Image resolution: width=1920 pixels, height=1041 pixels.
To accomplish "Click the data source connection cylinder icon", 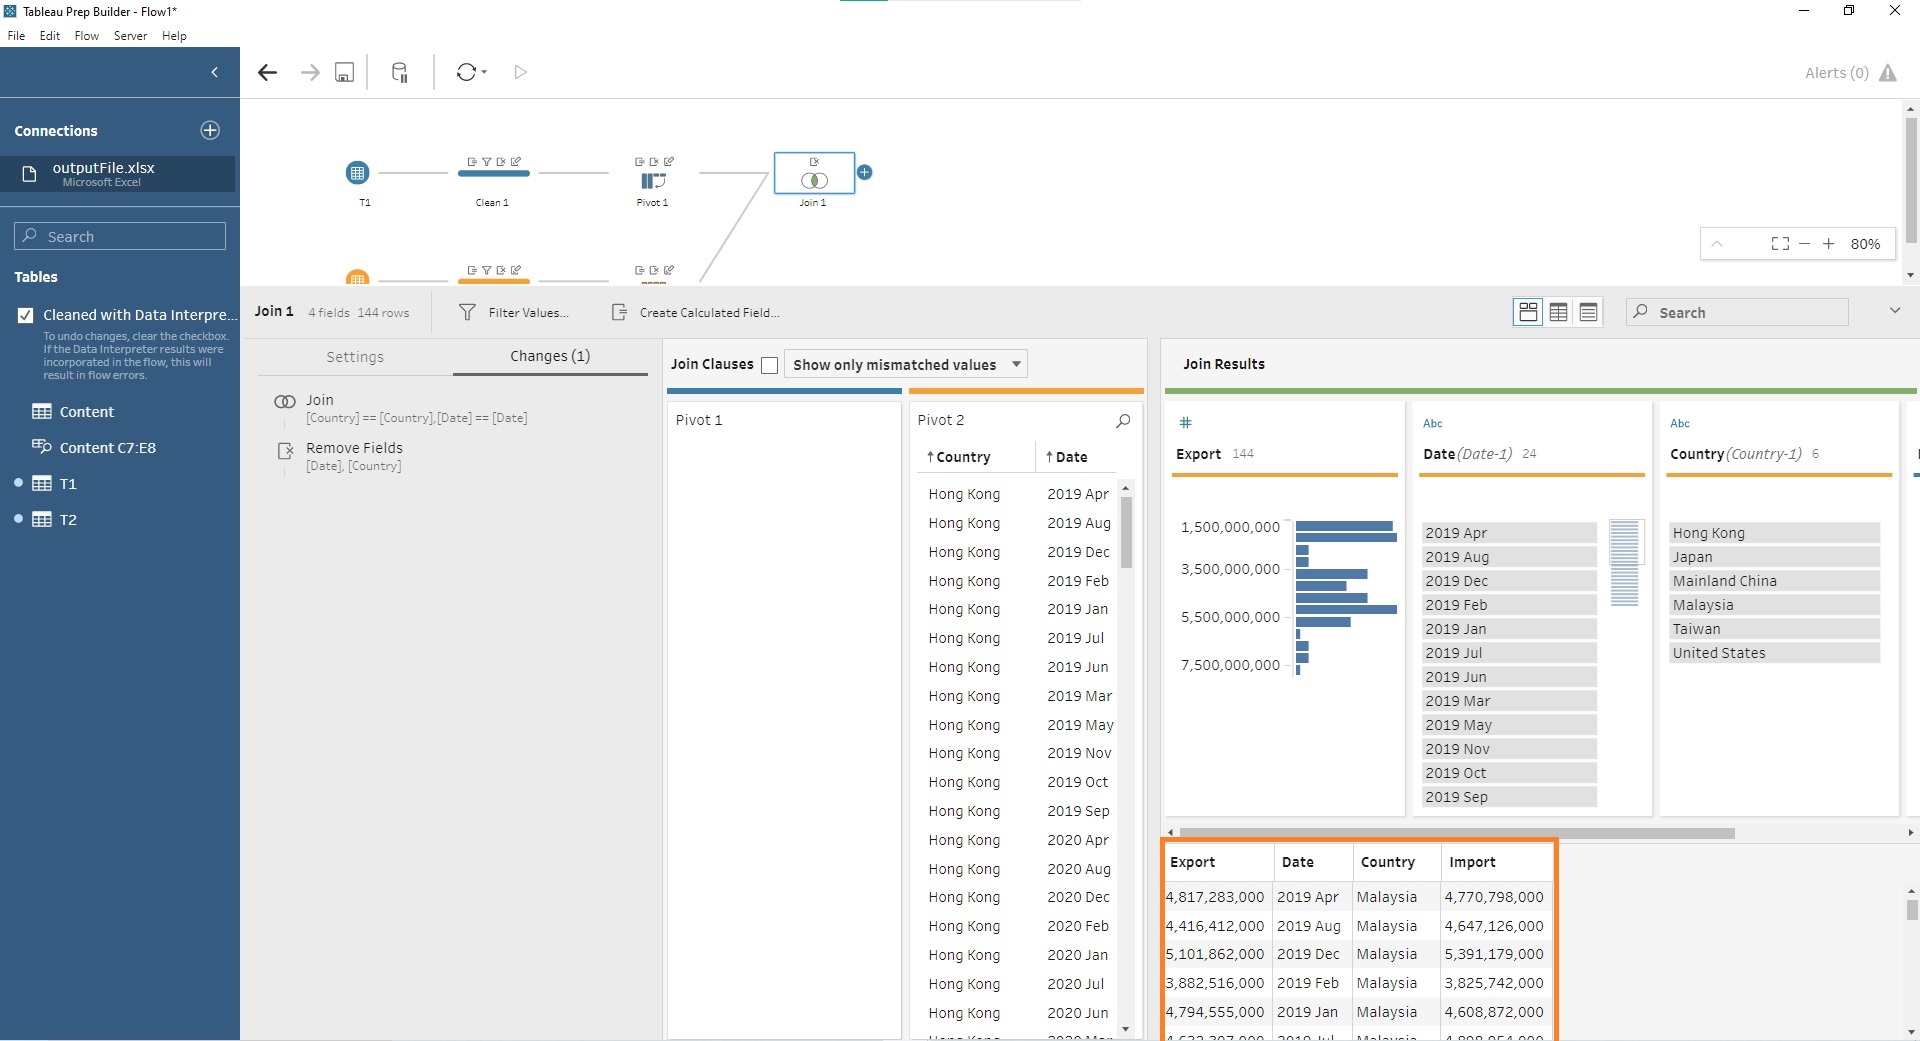I will pos(399,72).
